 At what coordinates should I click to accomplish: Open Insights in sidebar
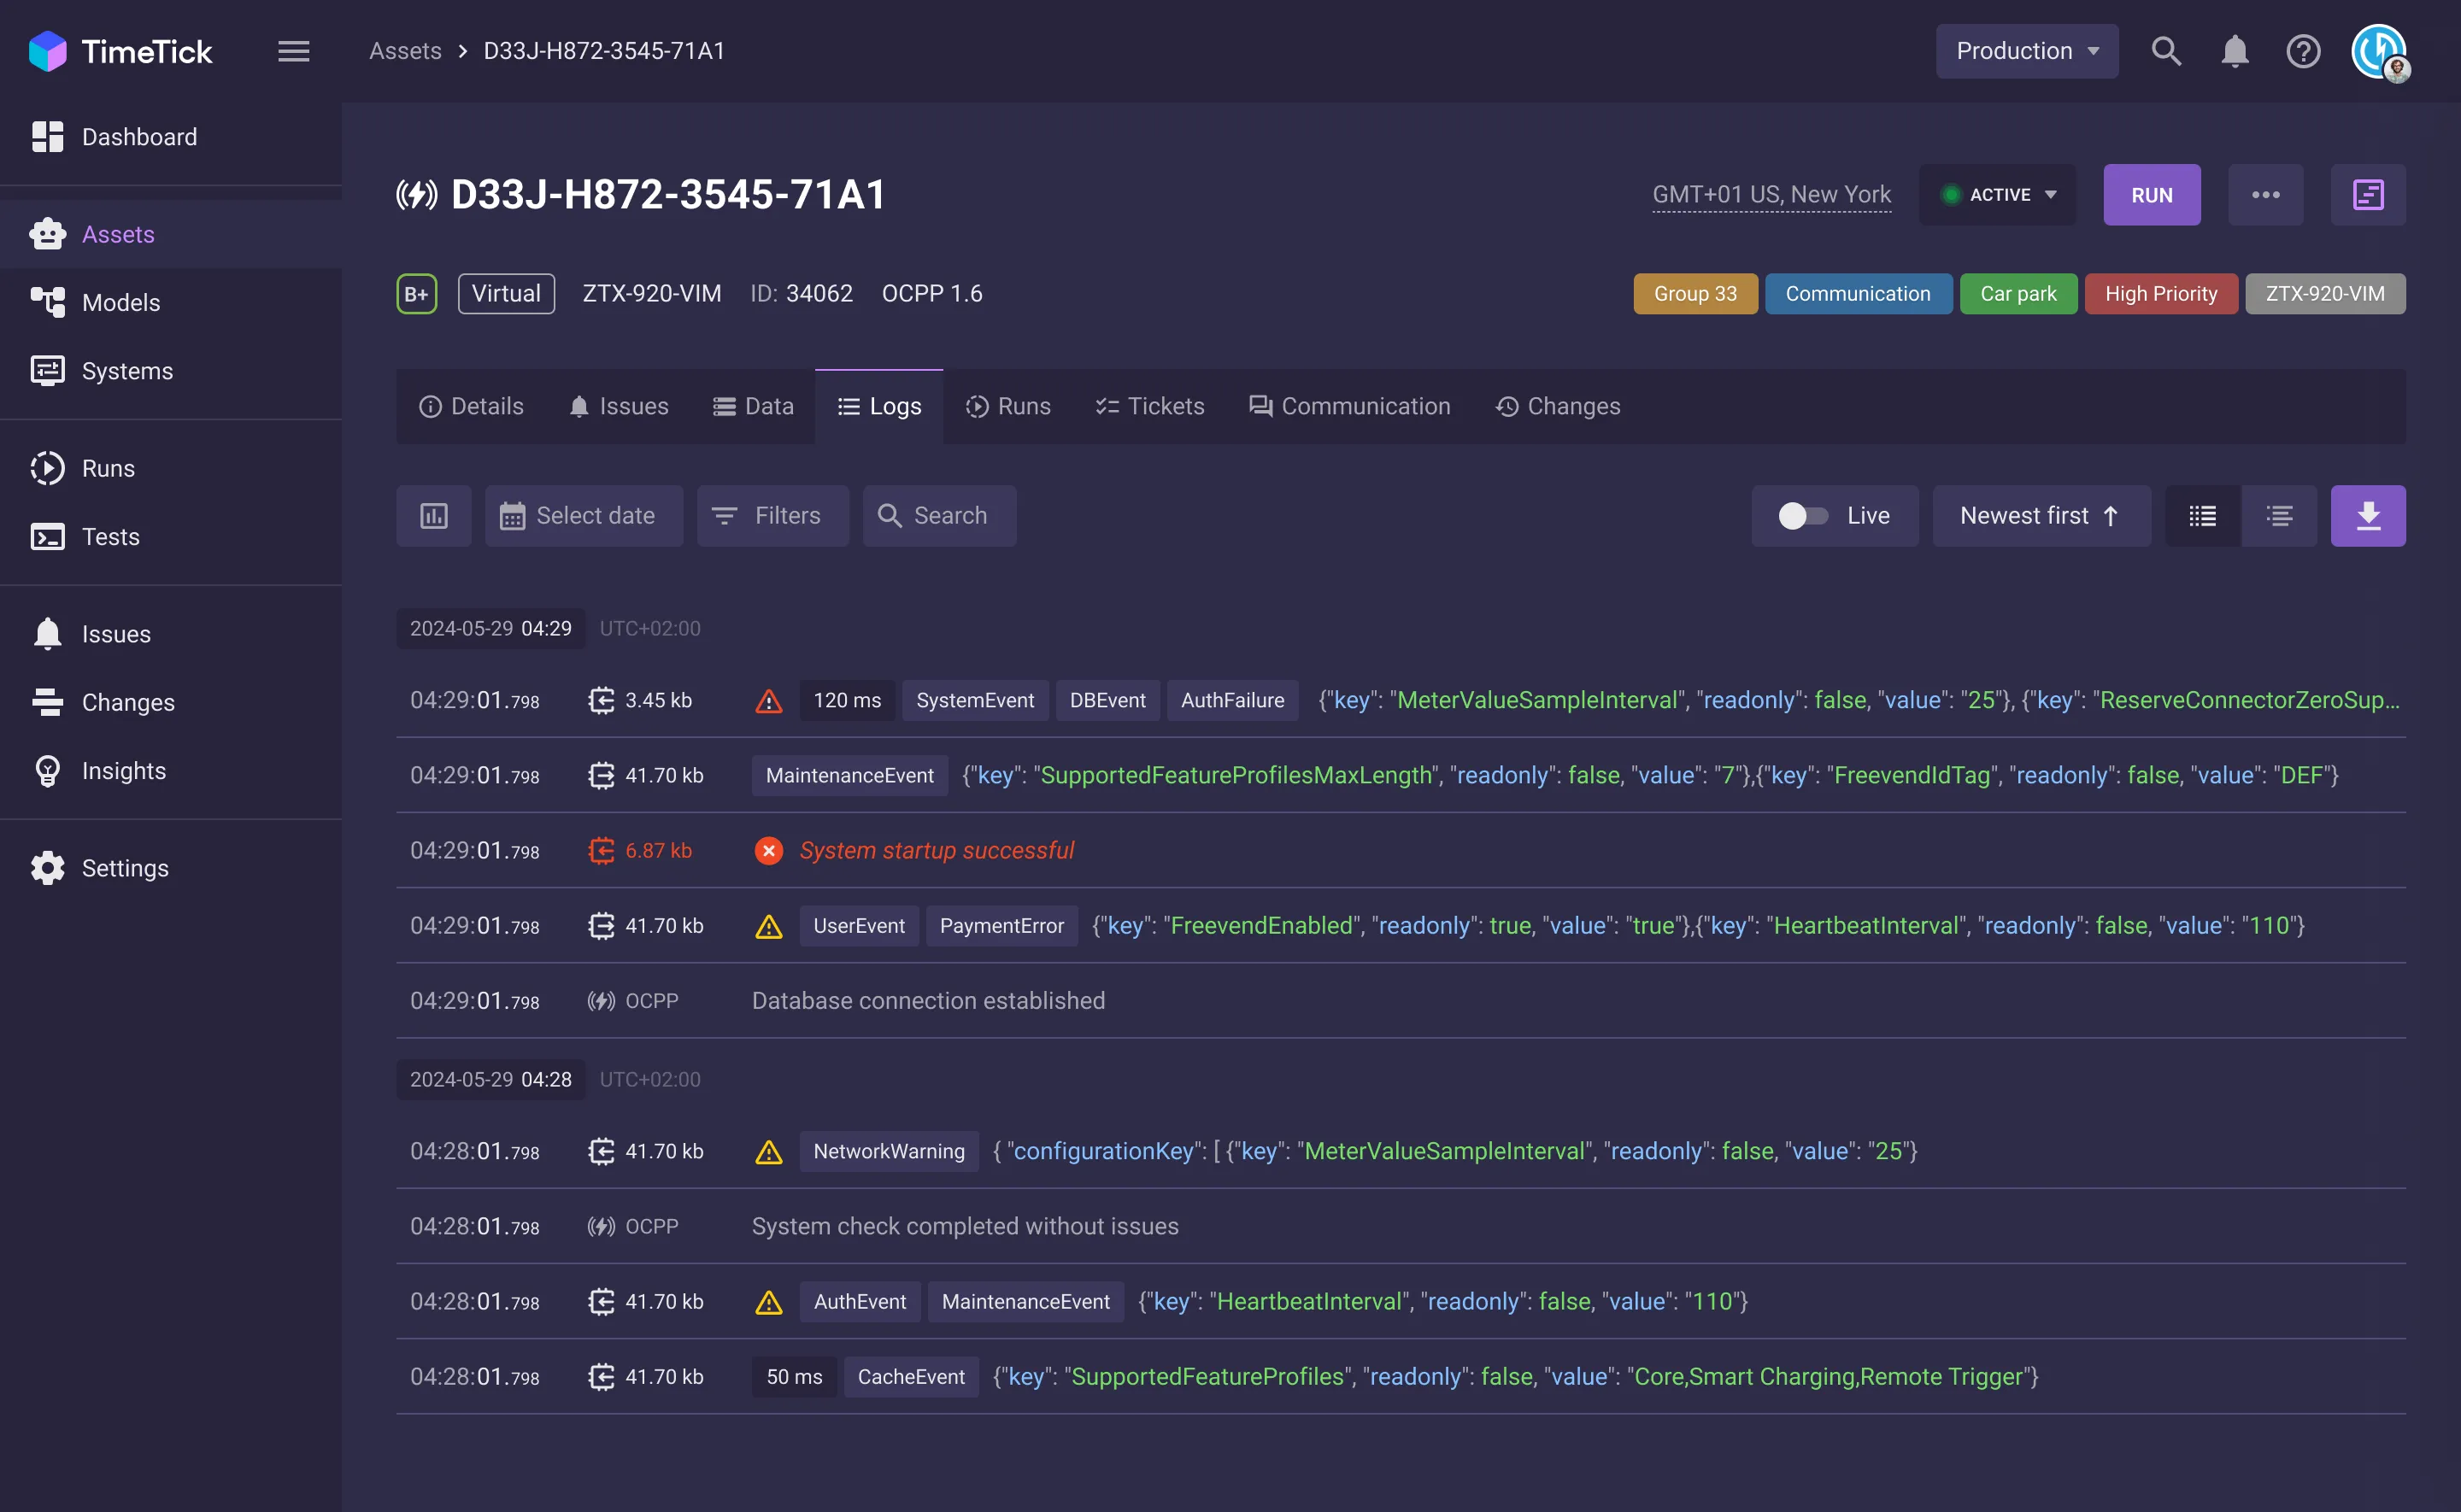[x=171, y=771]
